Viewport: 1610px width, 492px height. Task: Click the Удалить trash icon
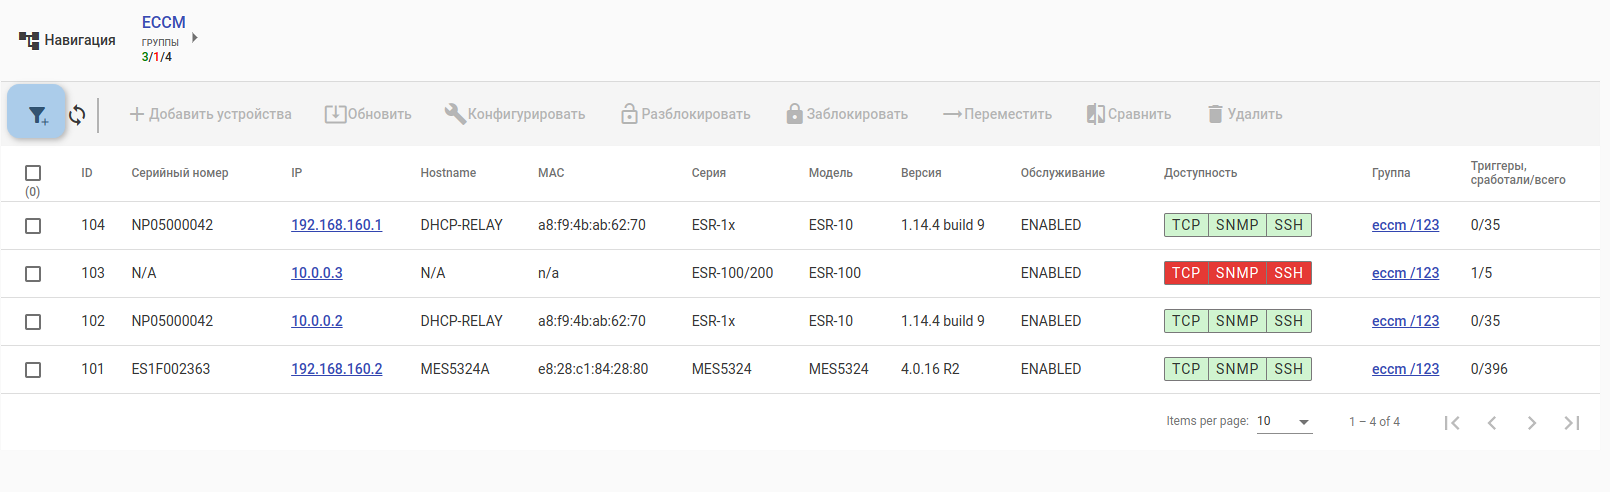pyautogui.click(x=1215, y=114)
